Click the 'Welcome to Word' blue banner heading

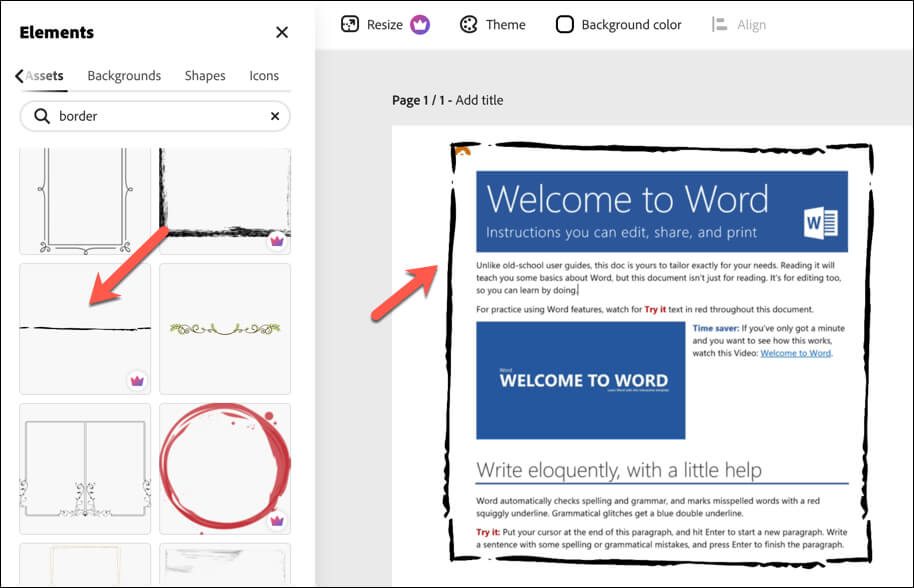point(628,199)
